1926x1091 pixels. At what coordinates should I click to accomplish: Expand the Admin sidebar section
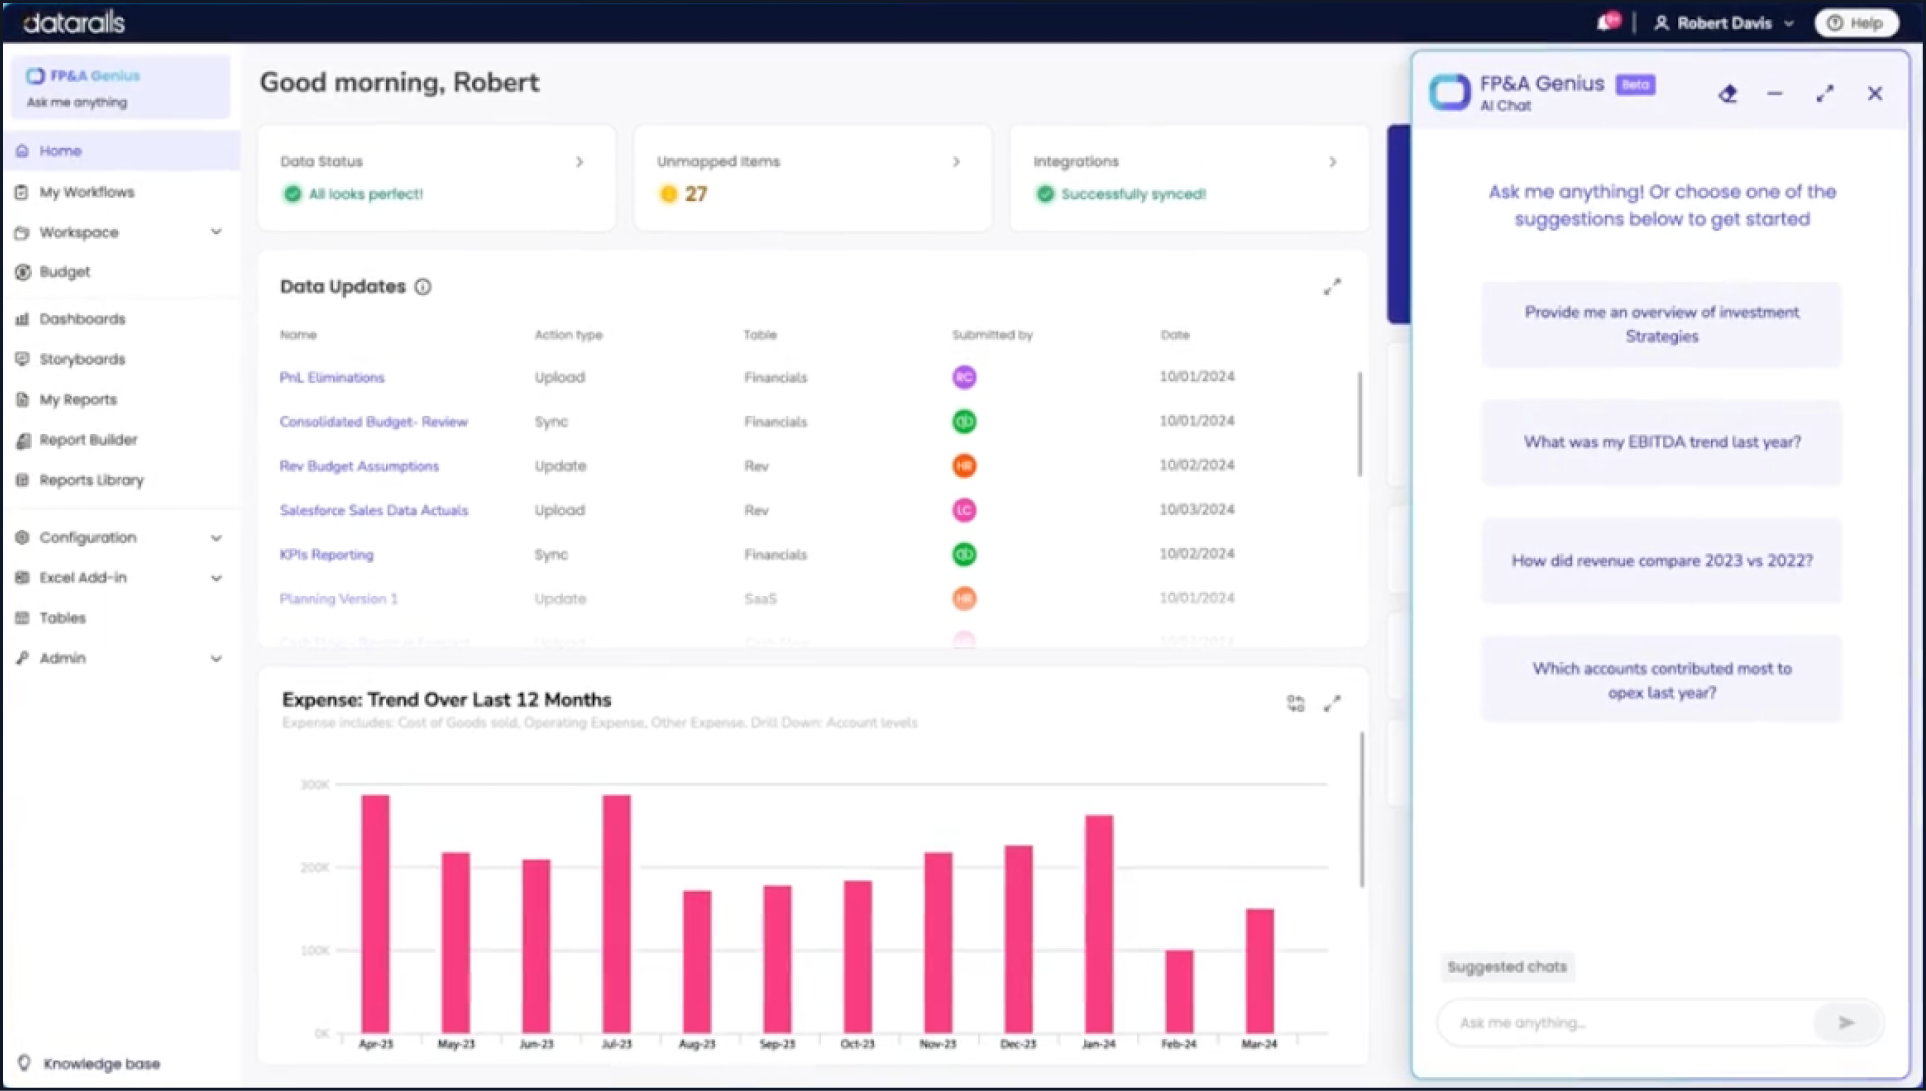click(216, 658)
